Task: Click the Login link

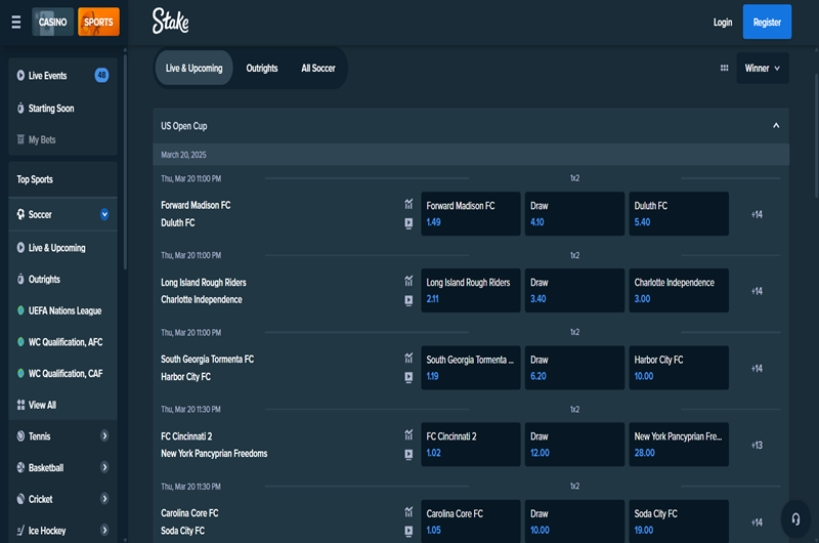Action: pos(722,22)
